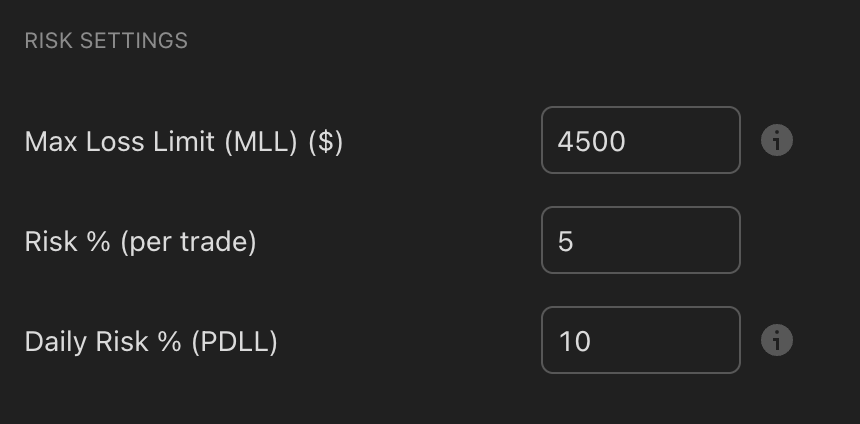Get help on the PDLL setting
The image size is (860, 424).
[x=777, y=341]
